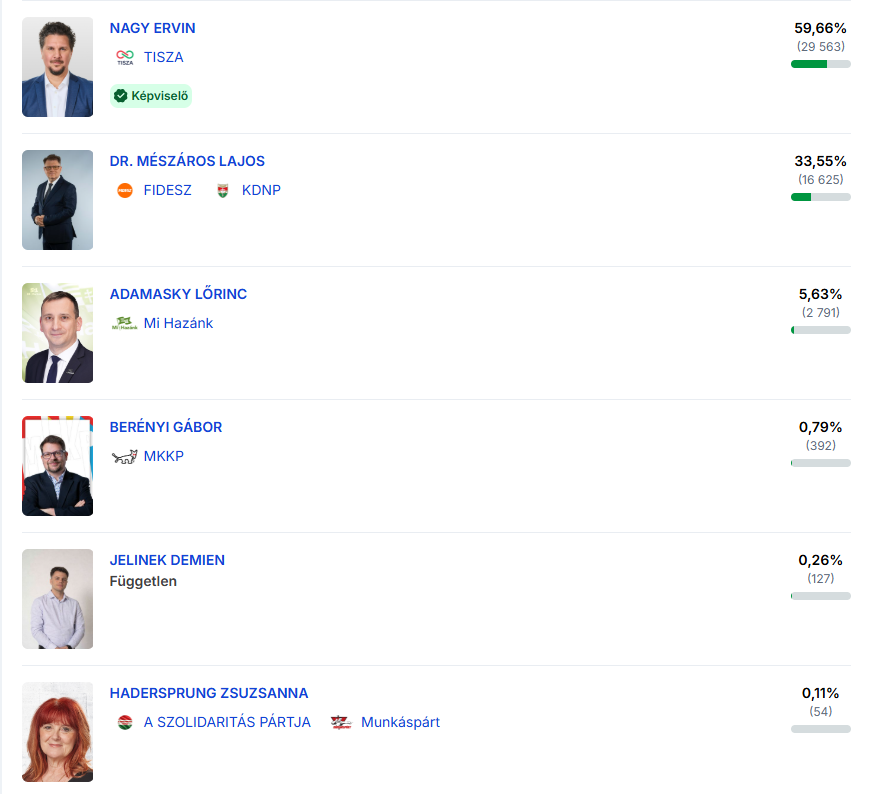Click the Munkáspárt party logo icon
870x794 pixels.
pyautogui.click(x=342, y=722)
